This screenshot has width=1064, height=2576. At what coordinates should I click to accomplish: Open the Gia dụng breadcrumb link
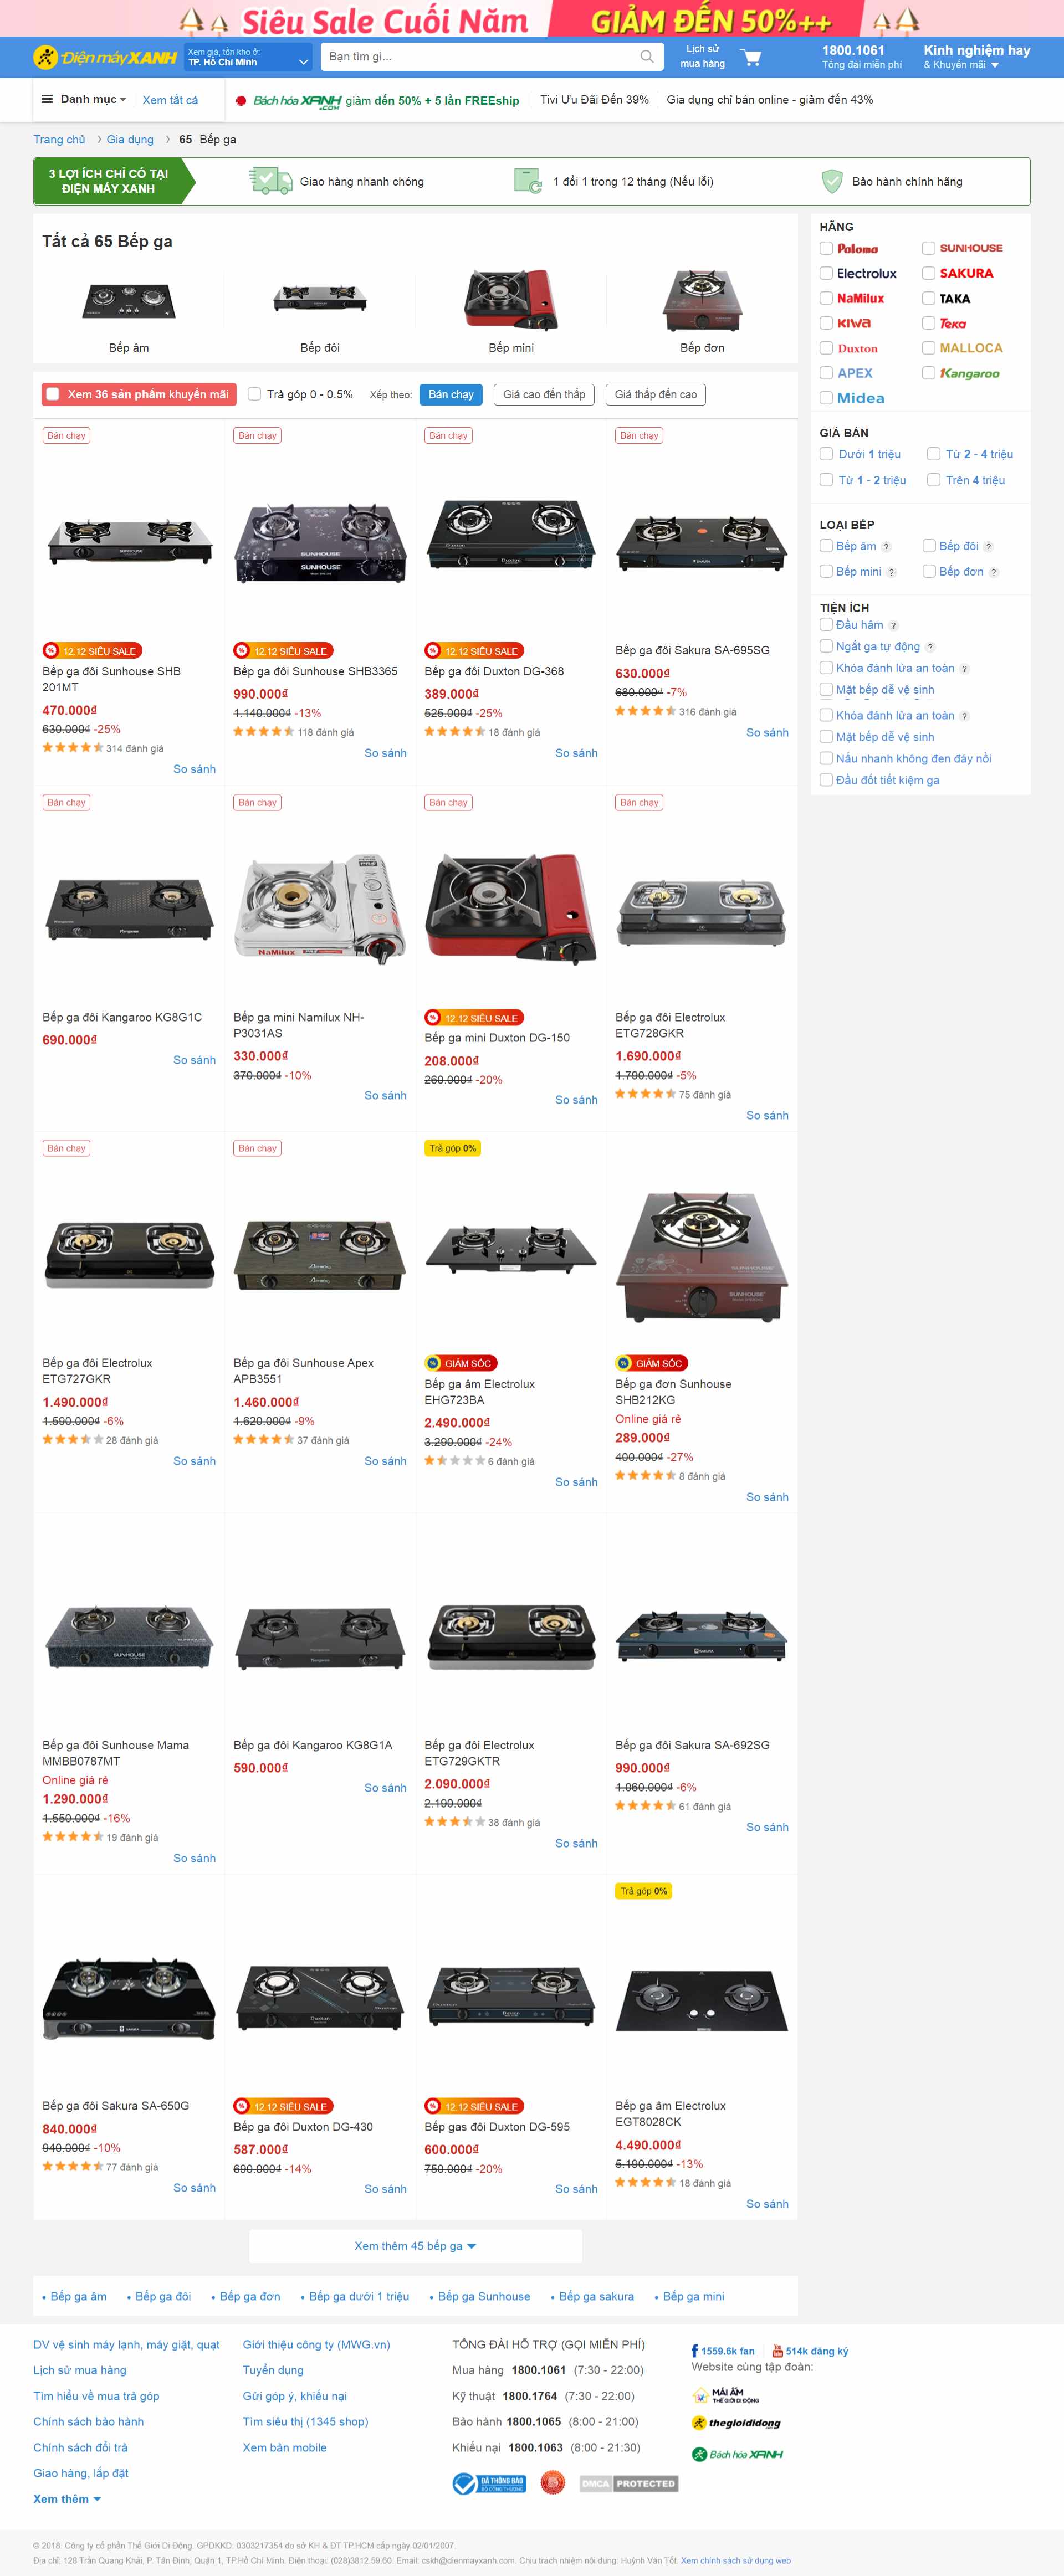coord(130,139)
